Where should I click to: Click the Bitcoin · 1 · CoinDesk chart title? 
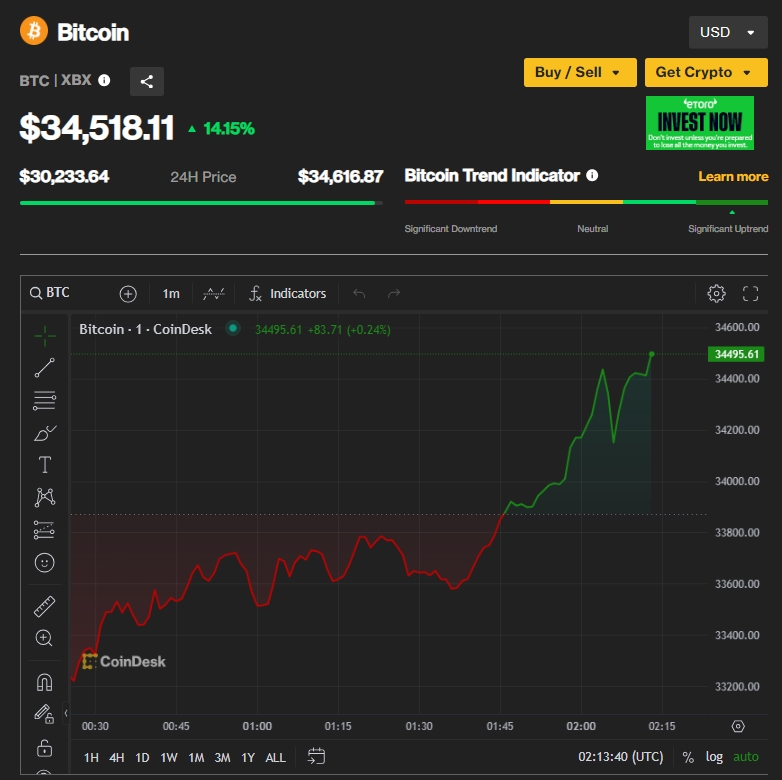(x=146, y=329)
